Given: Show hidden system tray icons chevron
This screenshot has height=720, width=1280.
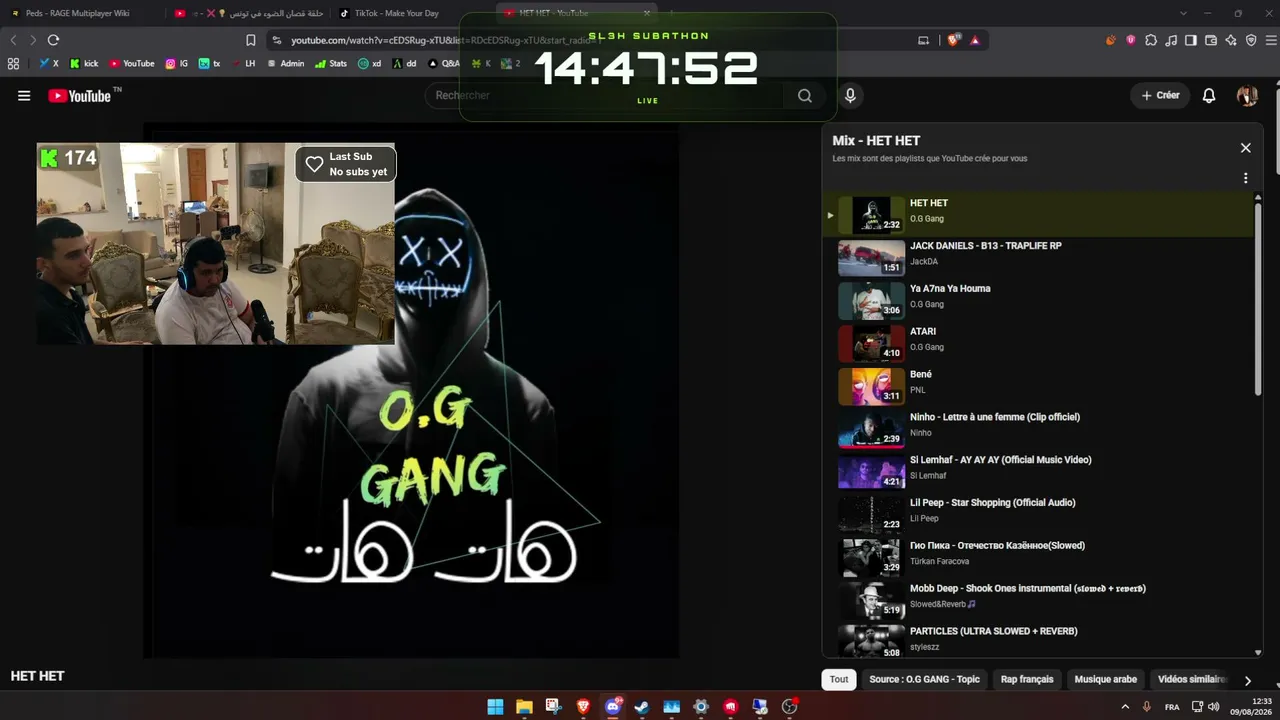Looking at the screenshot, I should pyautogui.click(x=1125, y=707).
